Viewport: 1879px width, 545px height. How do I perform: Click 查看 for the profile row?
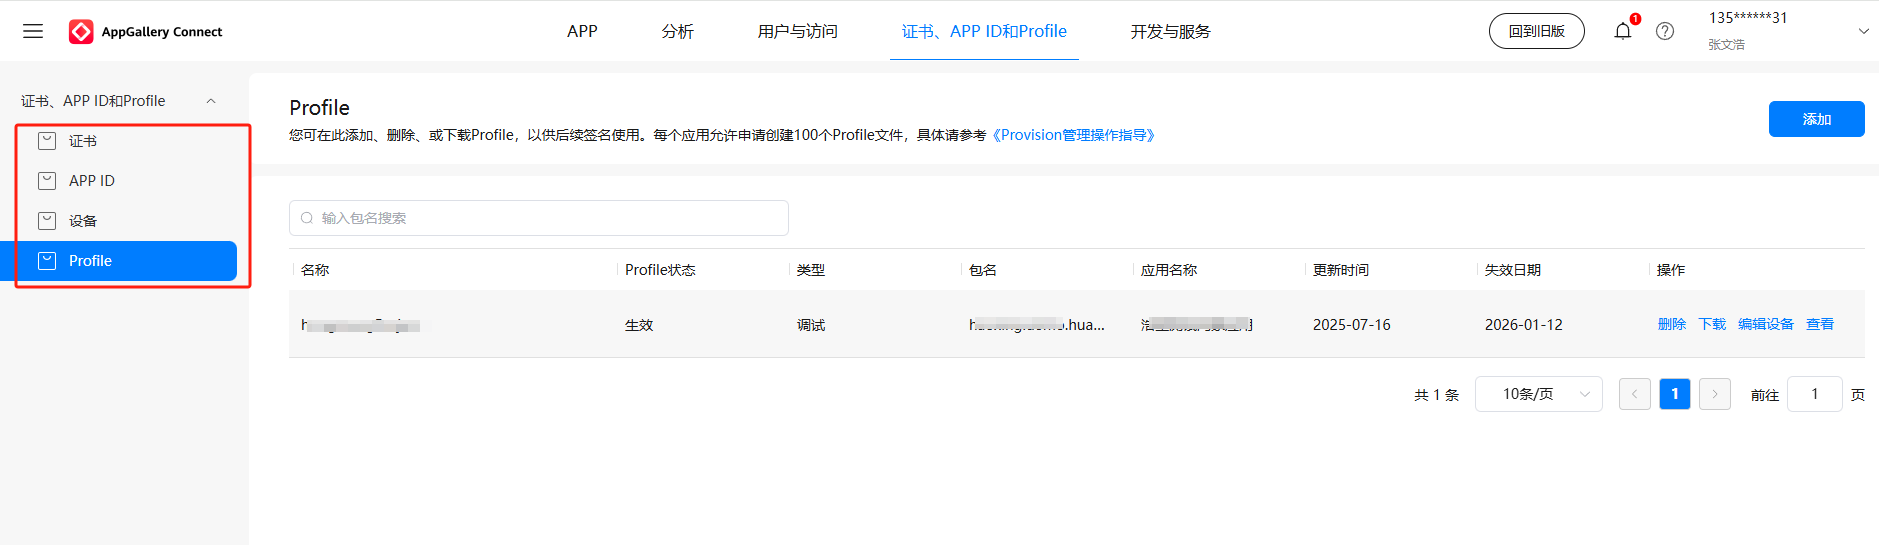pos(1820,324)
